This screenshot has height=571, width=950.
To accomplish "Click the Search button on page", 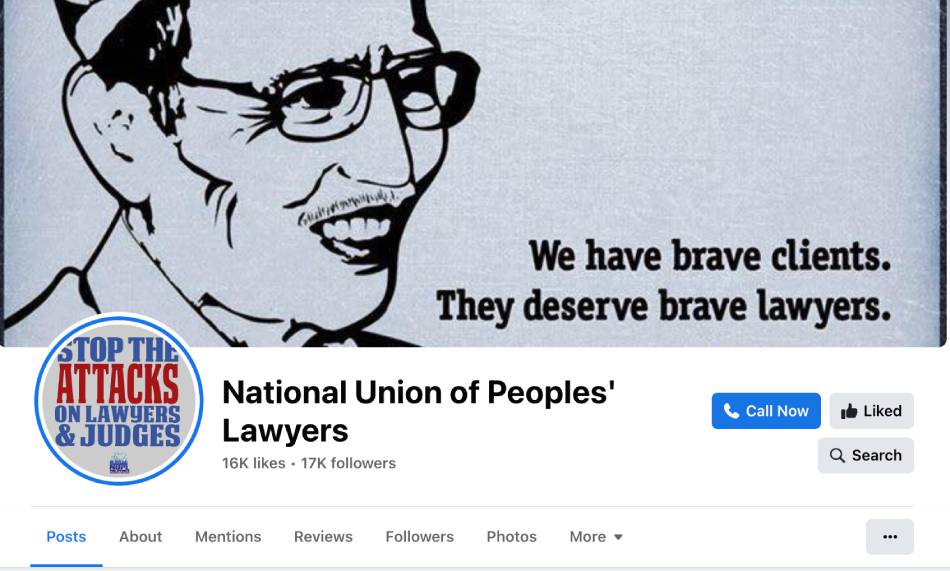I will click(x=865, y=455).
